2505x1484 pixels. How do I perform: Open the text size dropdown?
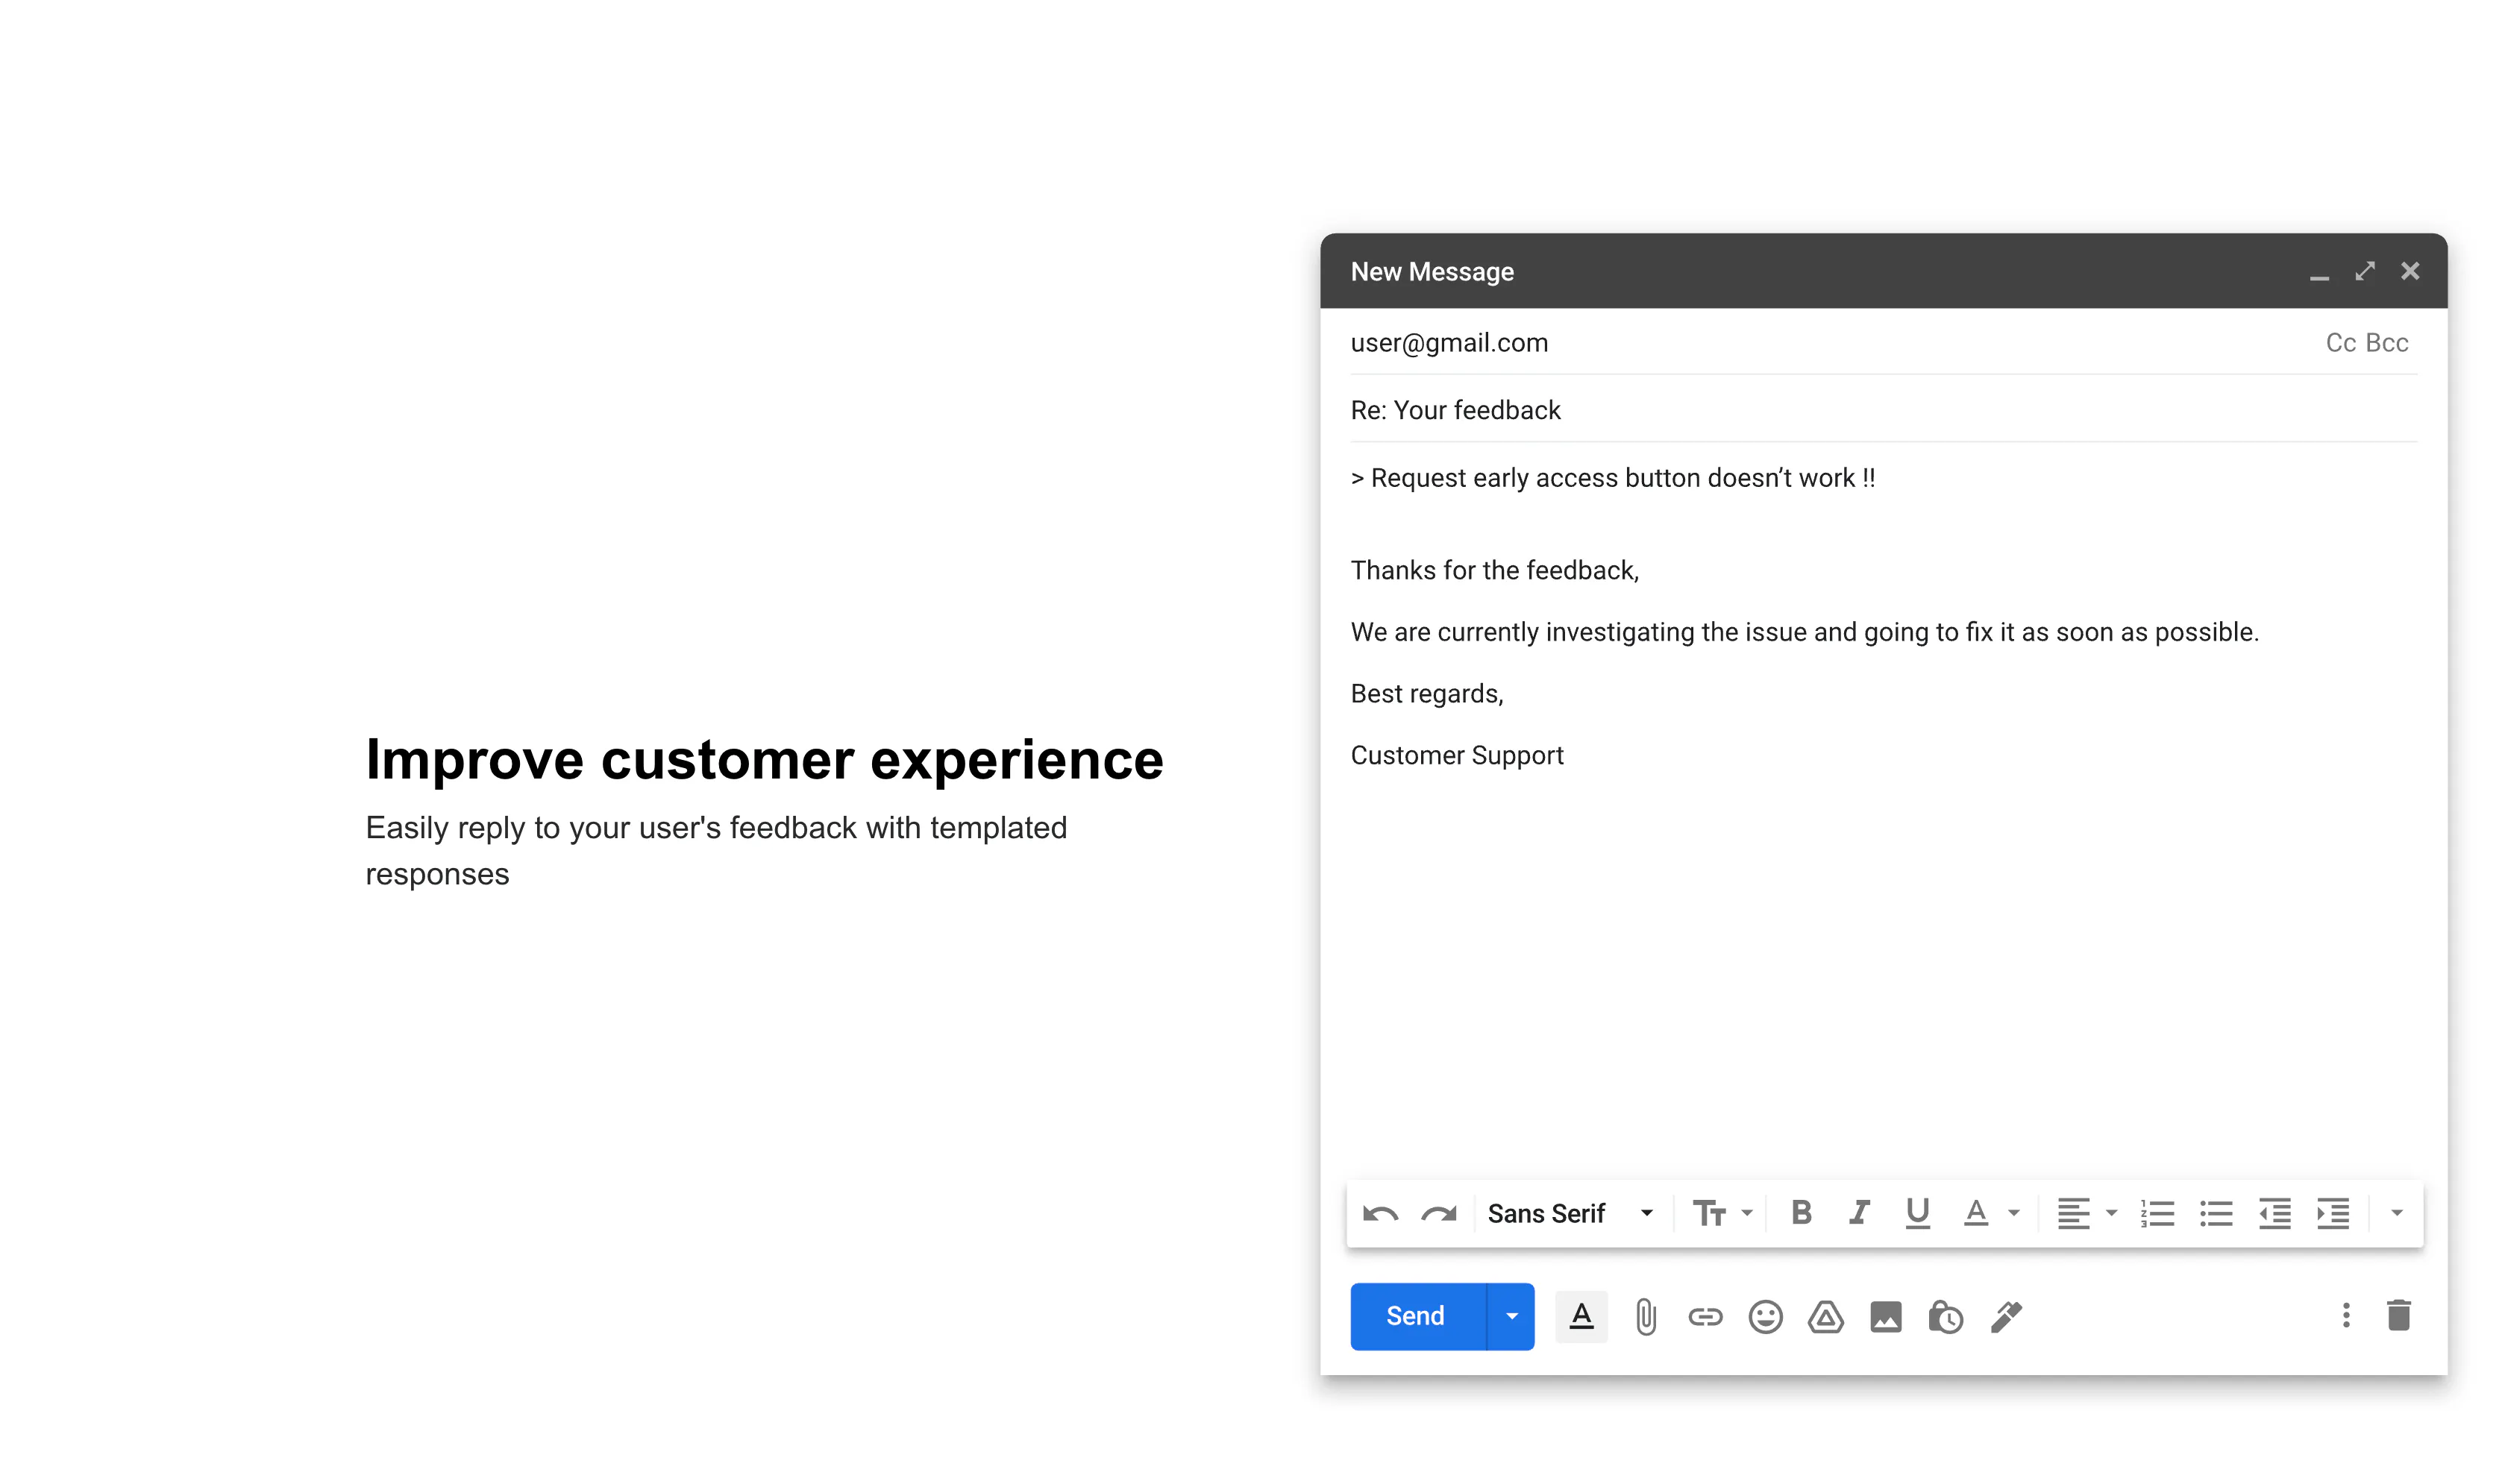[1722, 1213]
